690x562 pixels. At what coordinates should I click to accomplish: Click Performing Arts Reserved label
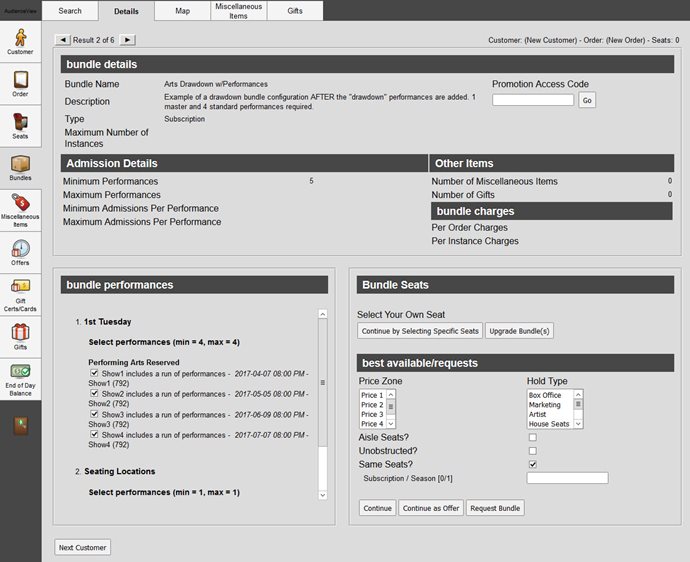pos(134,362)
